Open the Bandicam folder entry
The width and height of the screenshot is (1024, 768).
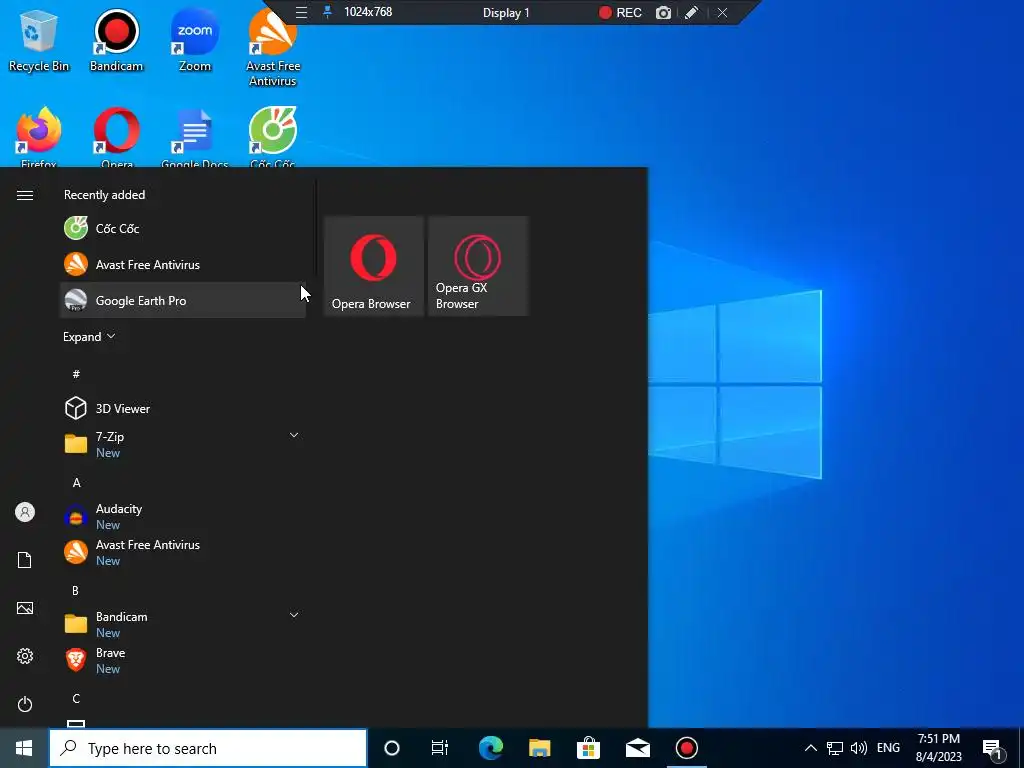click(183, 624)
